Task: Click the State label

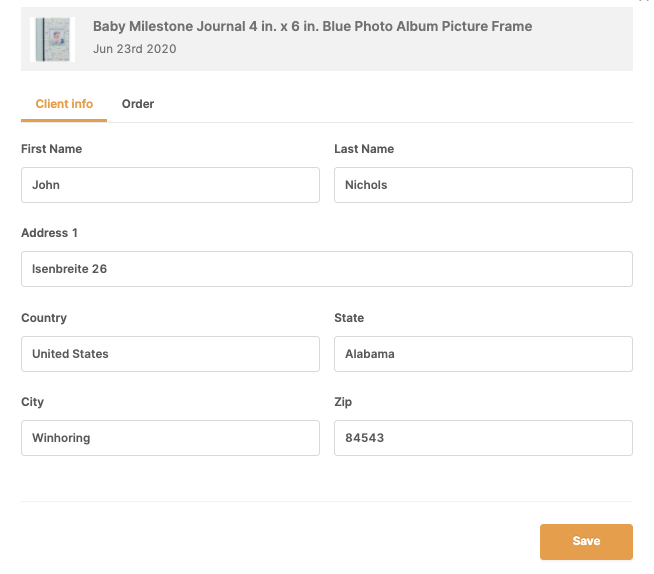Action: [x=349, y=318]
